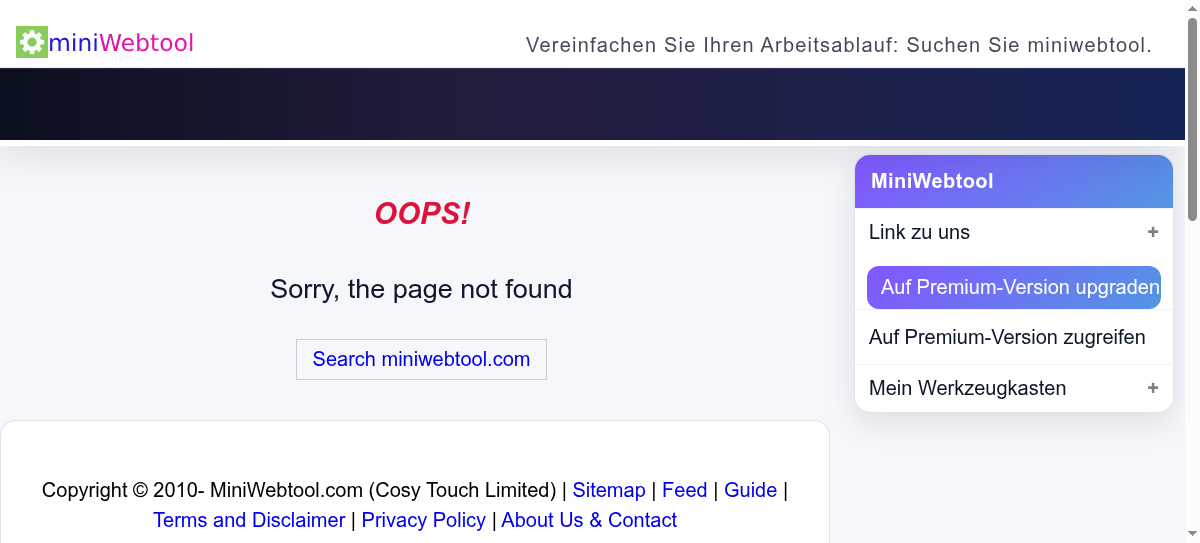Open the Feed footer link
Viewport: 1200px width, 543px height.
[685, 490]
